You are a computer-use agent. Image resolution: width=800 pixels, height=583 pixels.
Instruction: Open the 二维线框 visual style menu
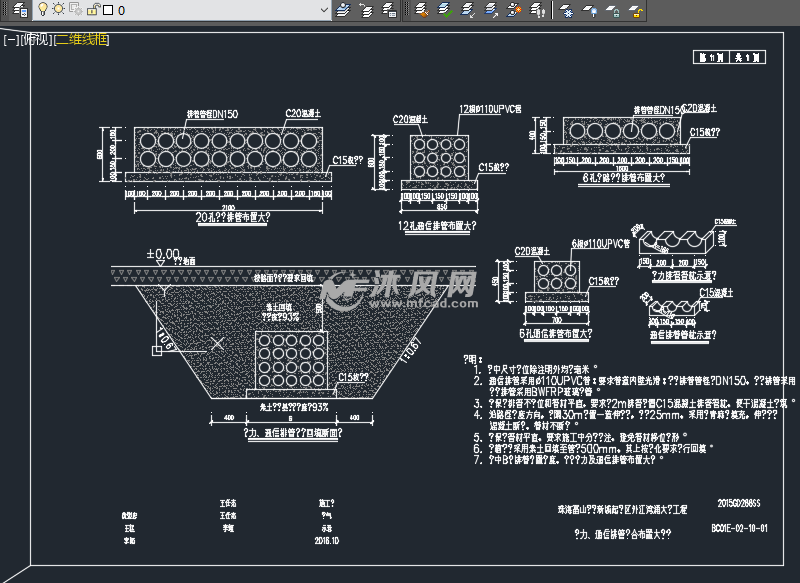(82, 40)
